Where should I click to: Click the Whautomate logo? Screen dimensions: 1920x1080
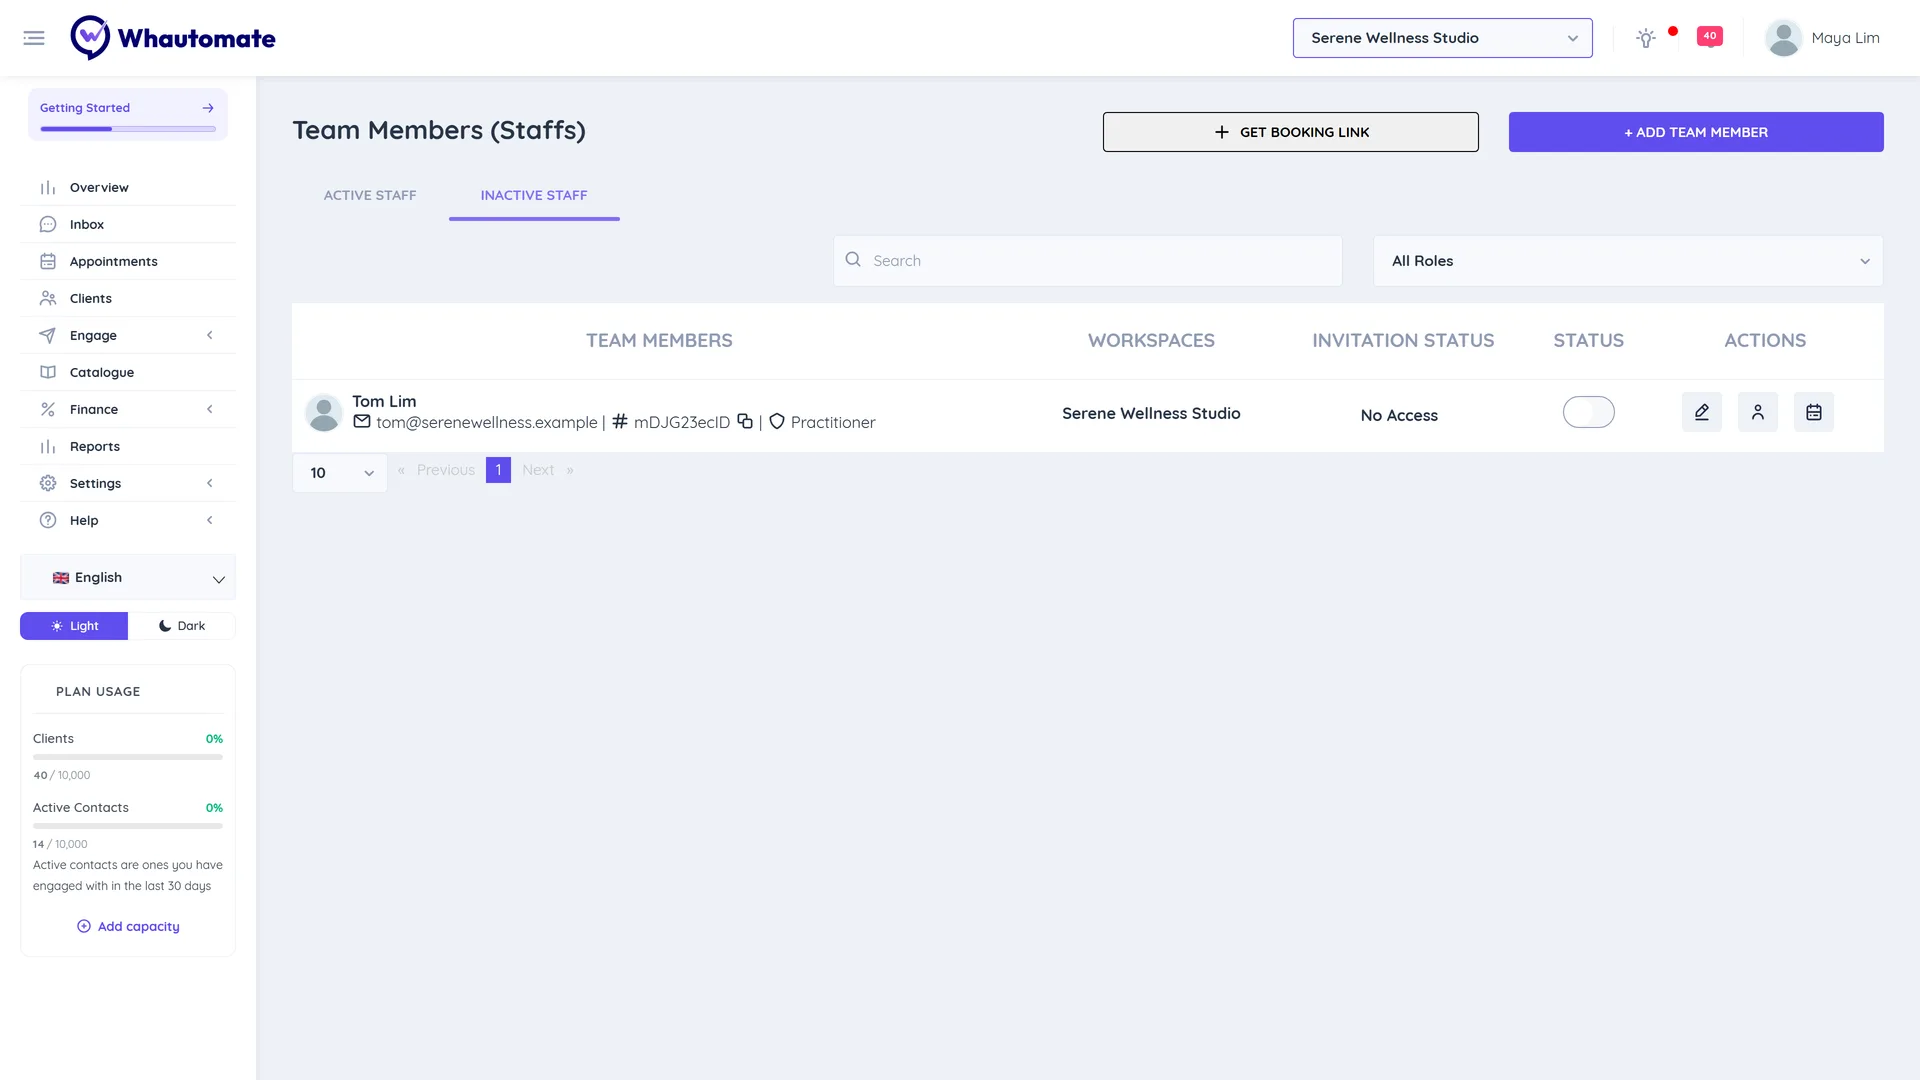(173, 38)
